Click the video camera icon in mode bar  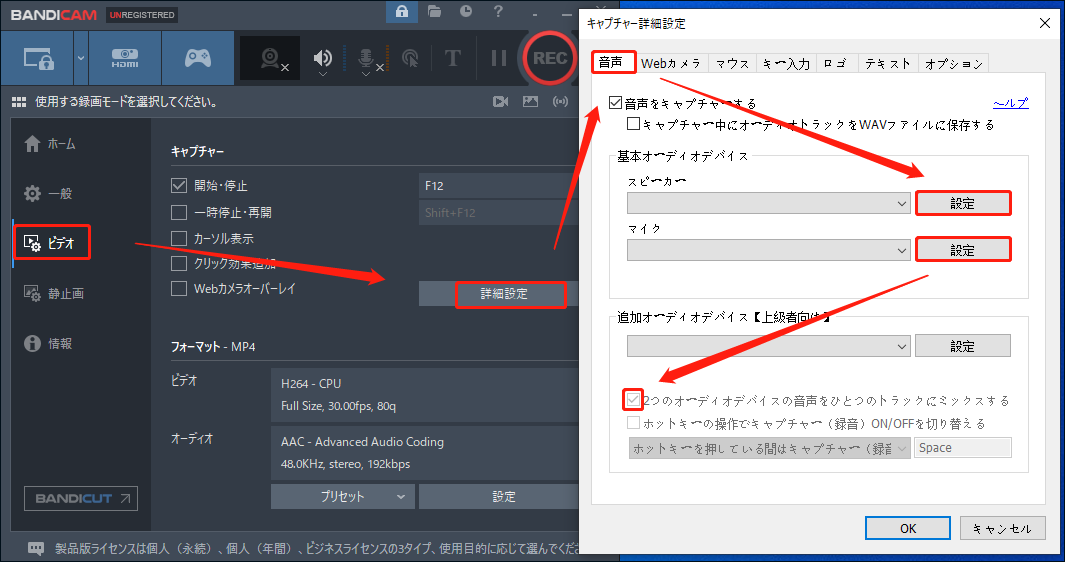pos(501,102)
